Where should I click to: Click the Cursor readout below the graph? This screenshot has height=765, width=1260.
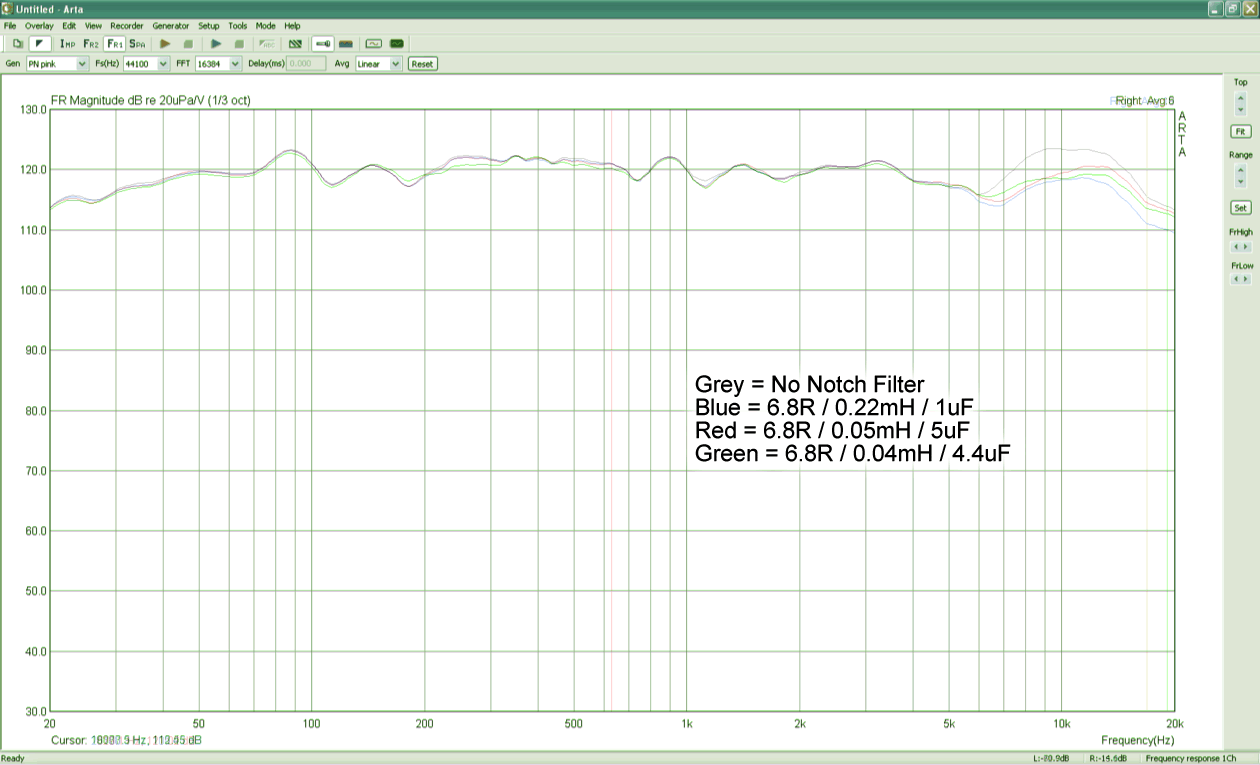126,740
